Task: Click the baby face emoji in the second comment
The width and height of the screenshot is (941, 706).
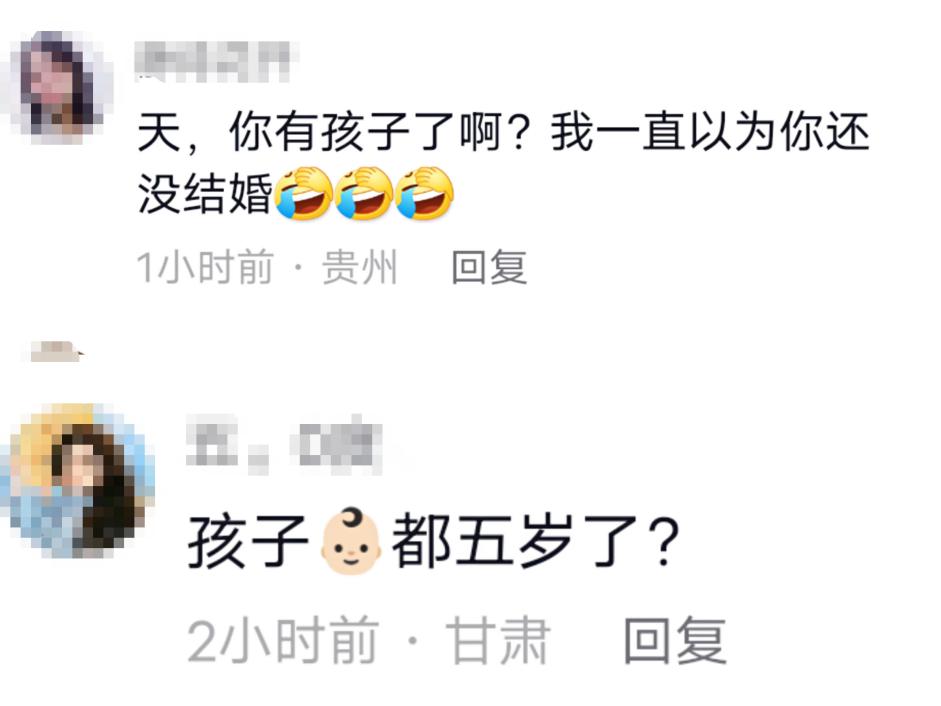Action: (351, 542)
